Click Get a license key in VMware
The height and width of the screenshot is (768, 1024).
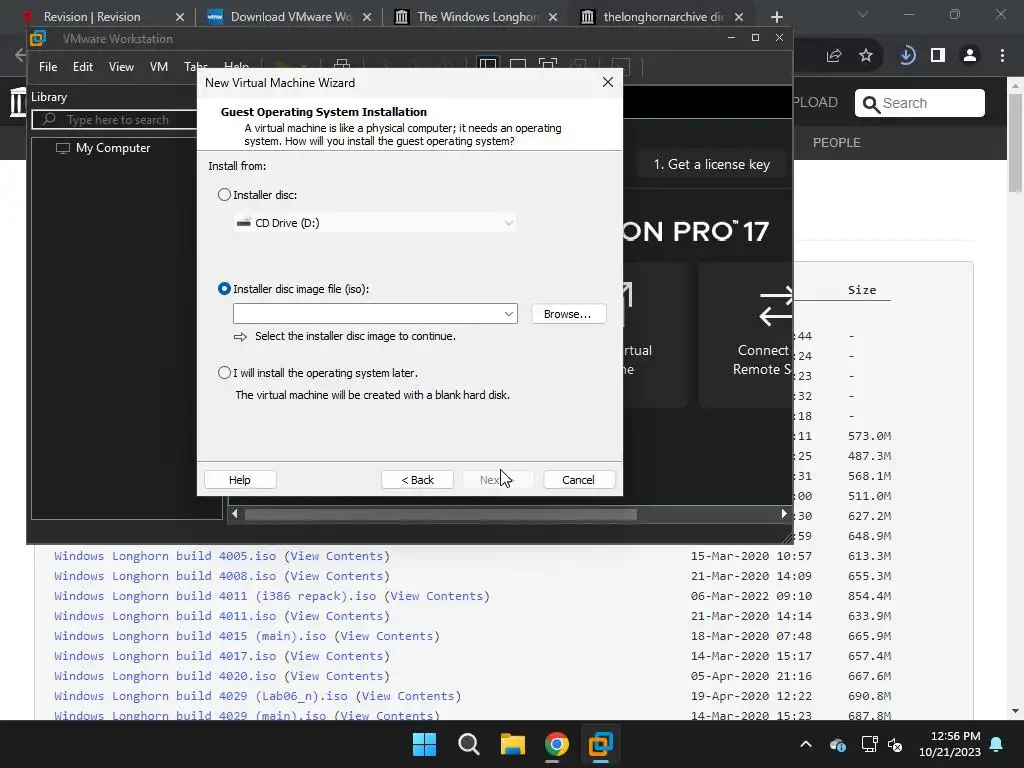tap(712, 165)
